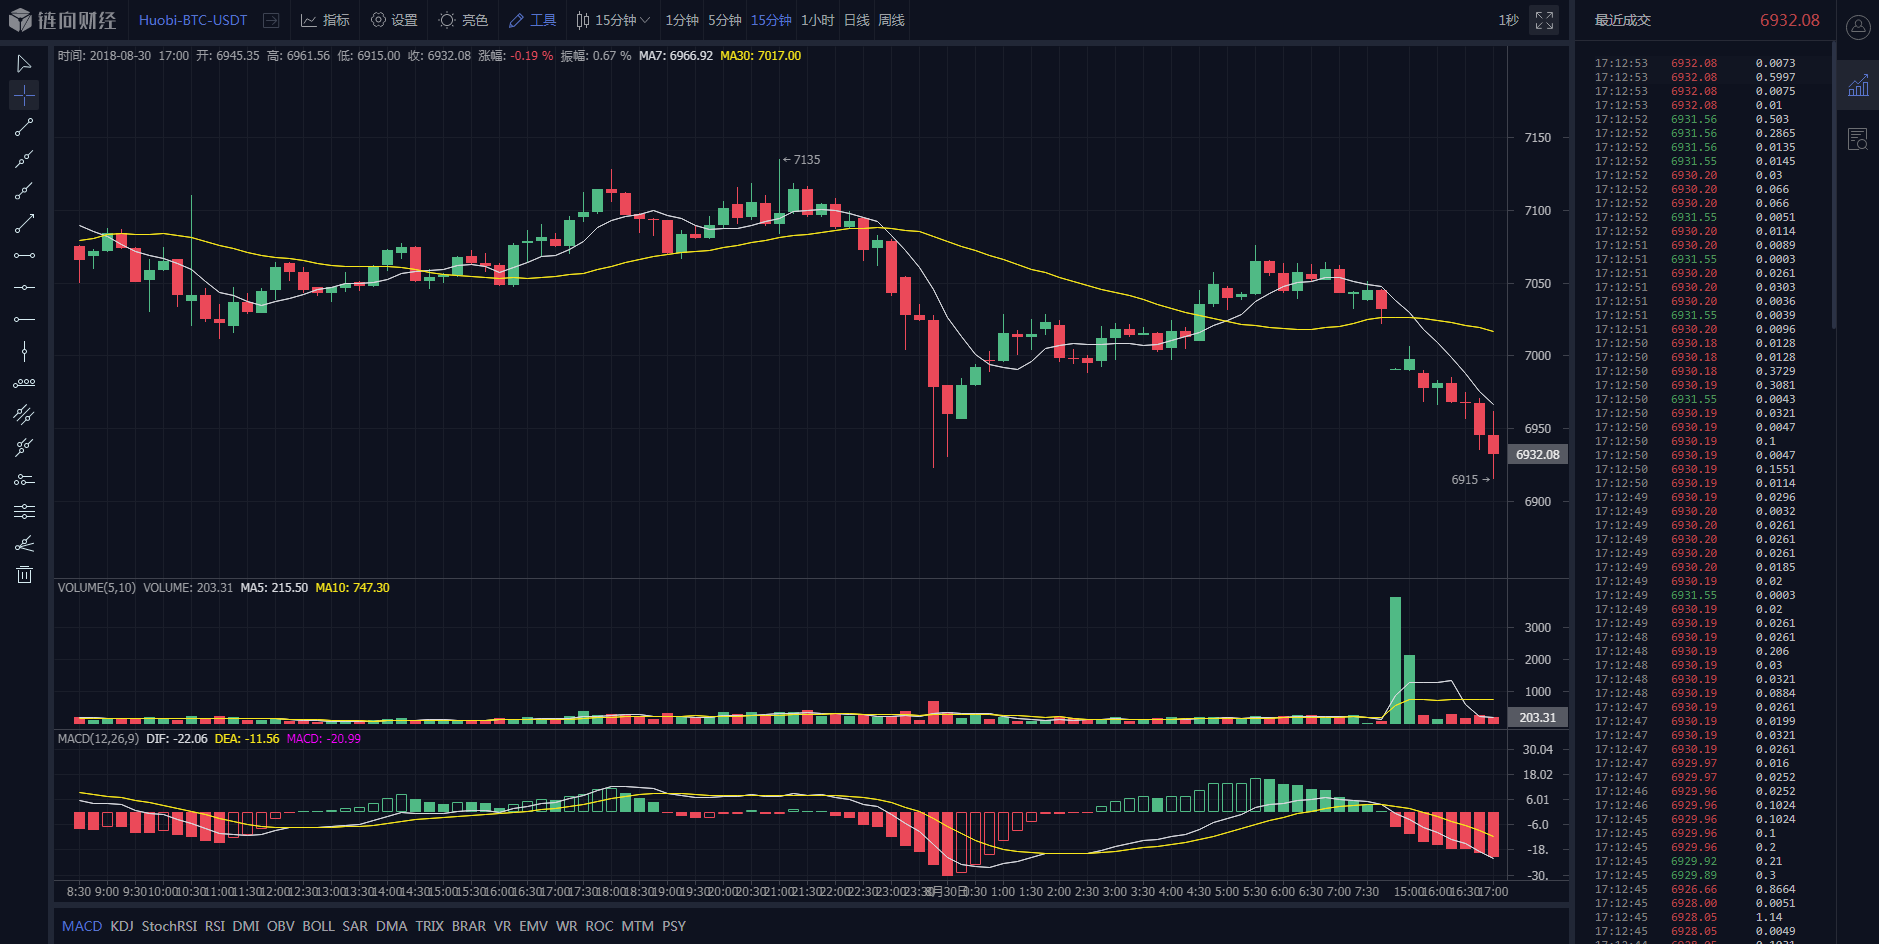1879x944 pixels.
Task: Select the OBV indicator
Action: tap(281, 926)
